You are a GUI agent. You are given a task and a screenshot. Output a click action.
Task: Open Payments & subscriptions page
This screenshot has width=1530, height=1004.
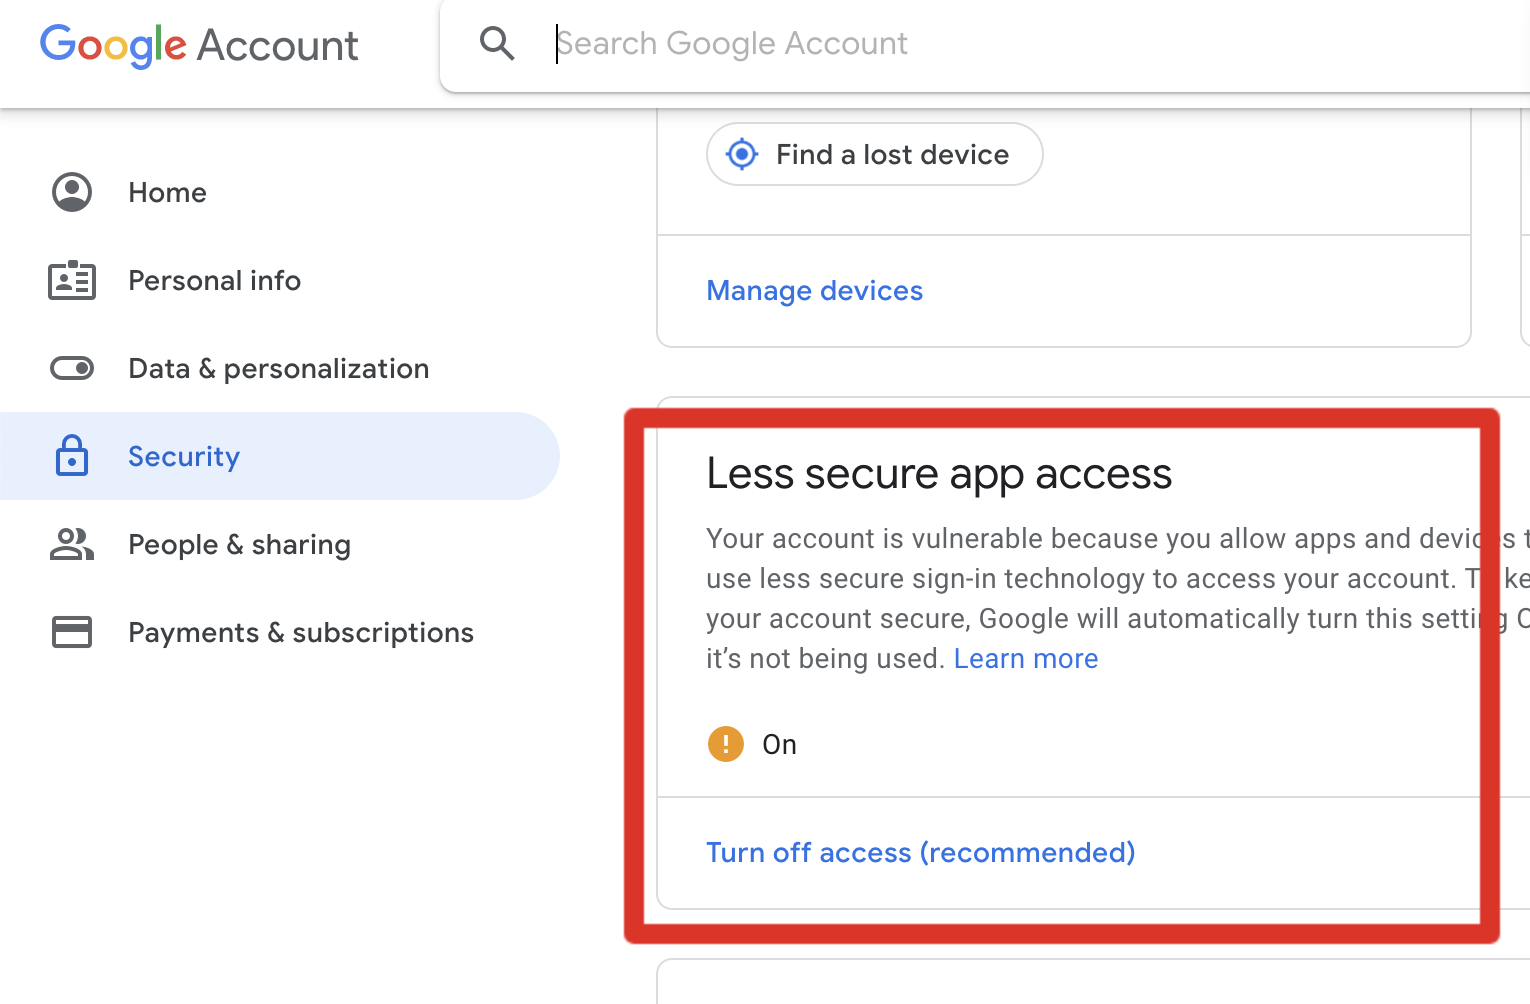click(x=300, y=632)
